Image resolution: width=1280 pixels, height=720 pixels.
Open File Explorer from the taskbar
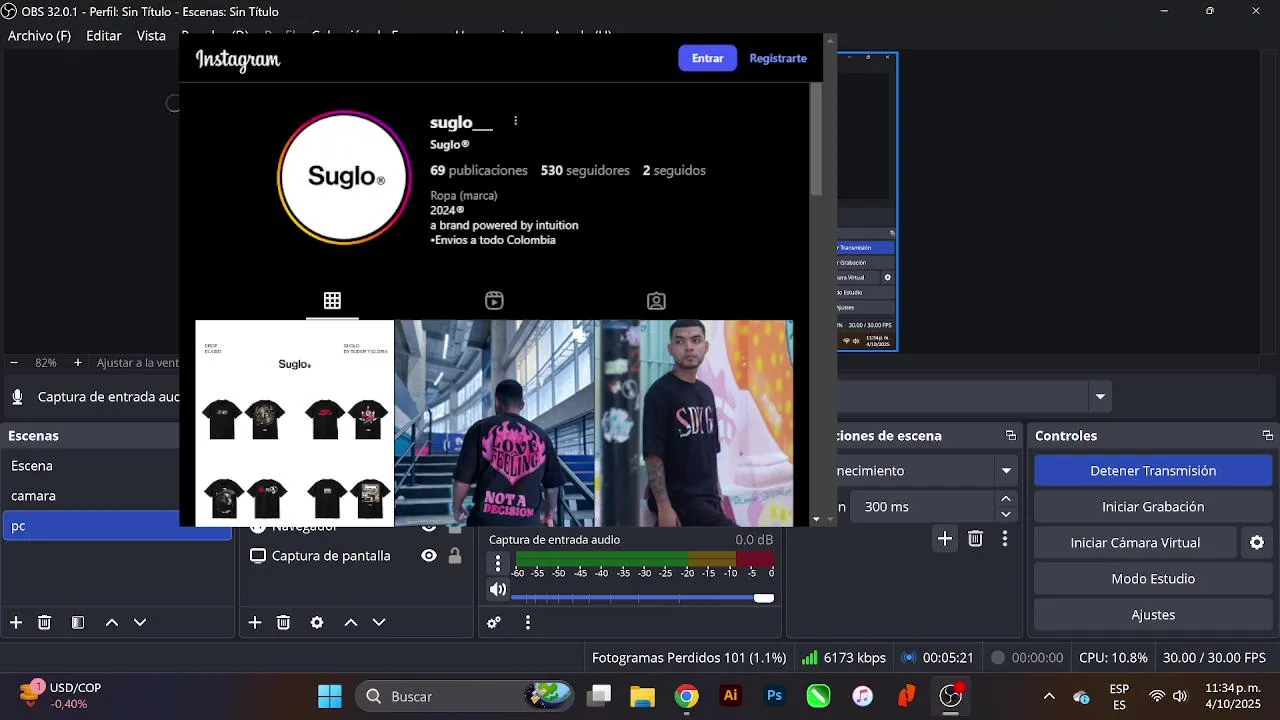642,696
